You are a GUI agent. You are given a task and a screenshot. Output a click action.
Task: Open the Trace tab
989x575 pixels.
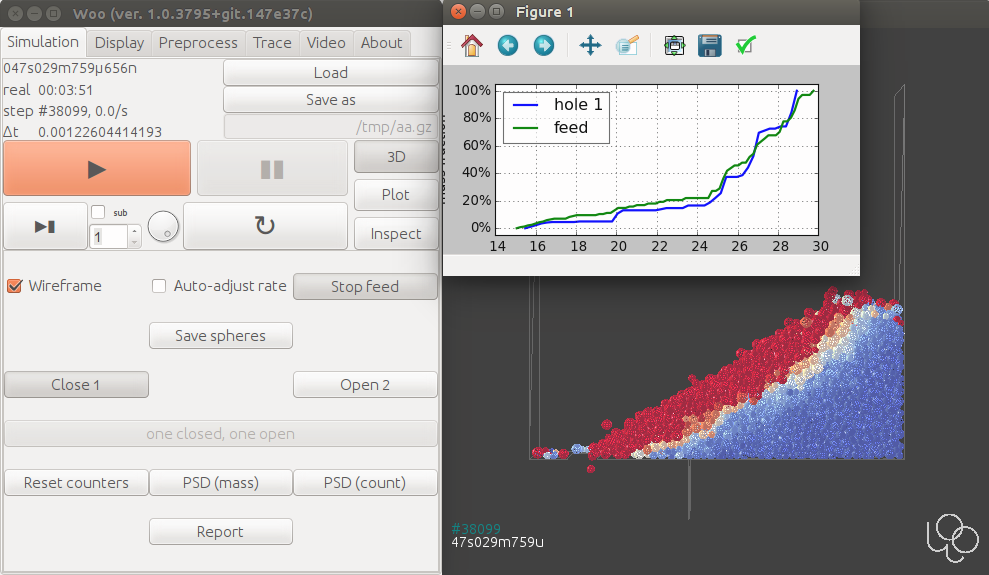272,42
